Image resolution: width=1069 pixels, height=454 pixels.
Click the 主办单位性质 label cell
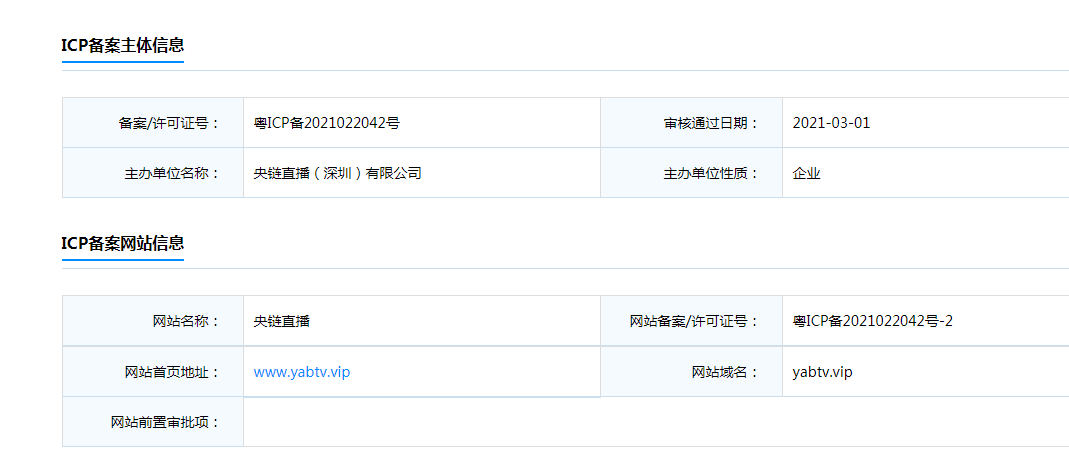coord(691,172)
